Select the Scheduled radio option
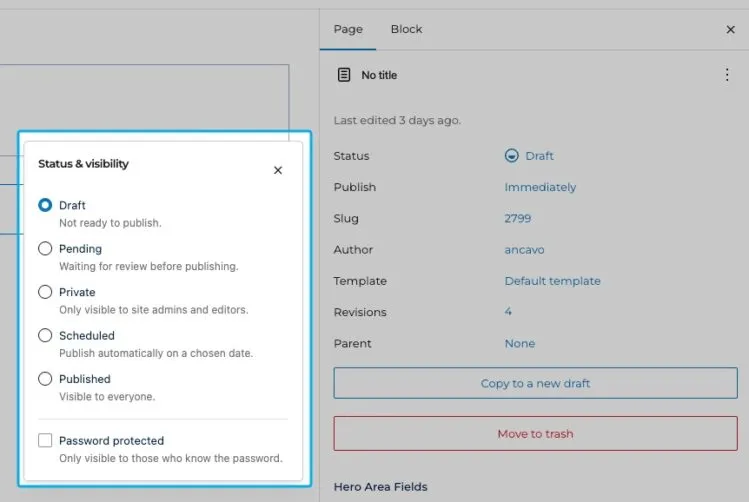 tap(45, 335)
